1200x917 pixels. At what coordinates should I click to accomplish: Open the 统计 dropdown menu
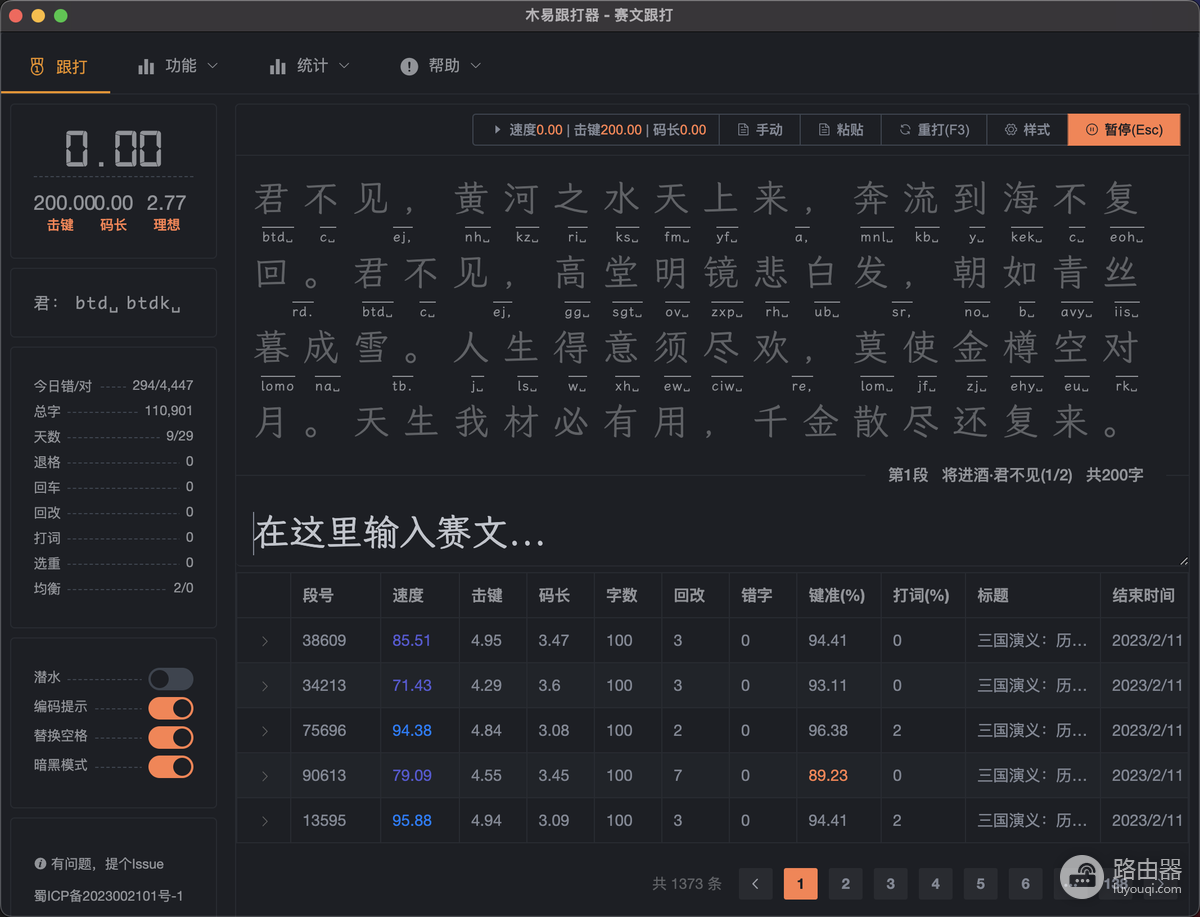tap(310, 66)
